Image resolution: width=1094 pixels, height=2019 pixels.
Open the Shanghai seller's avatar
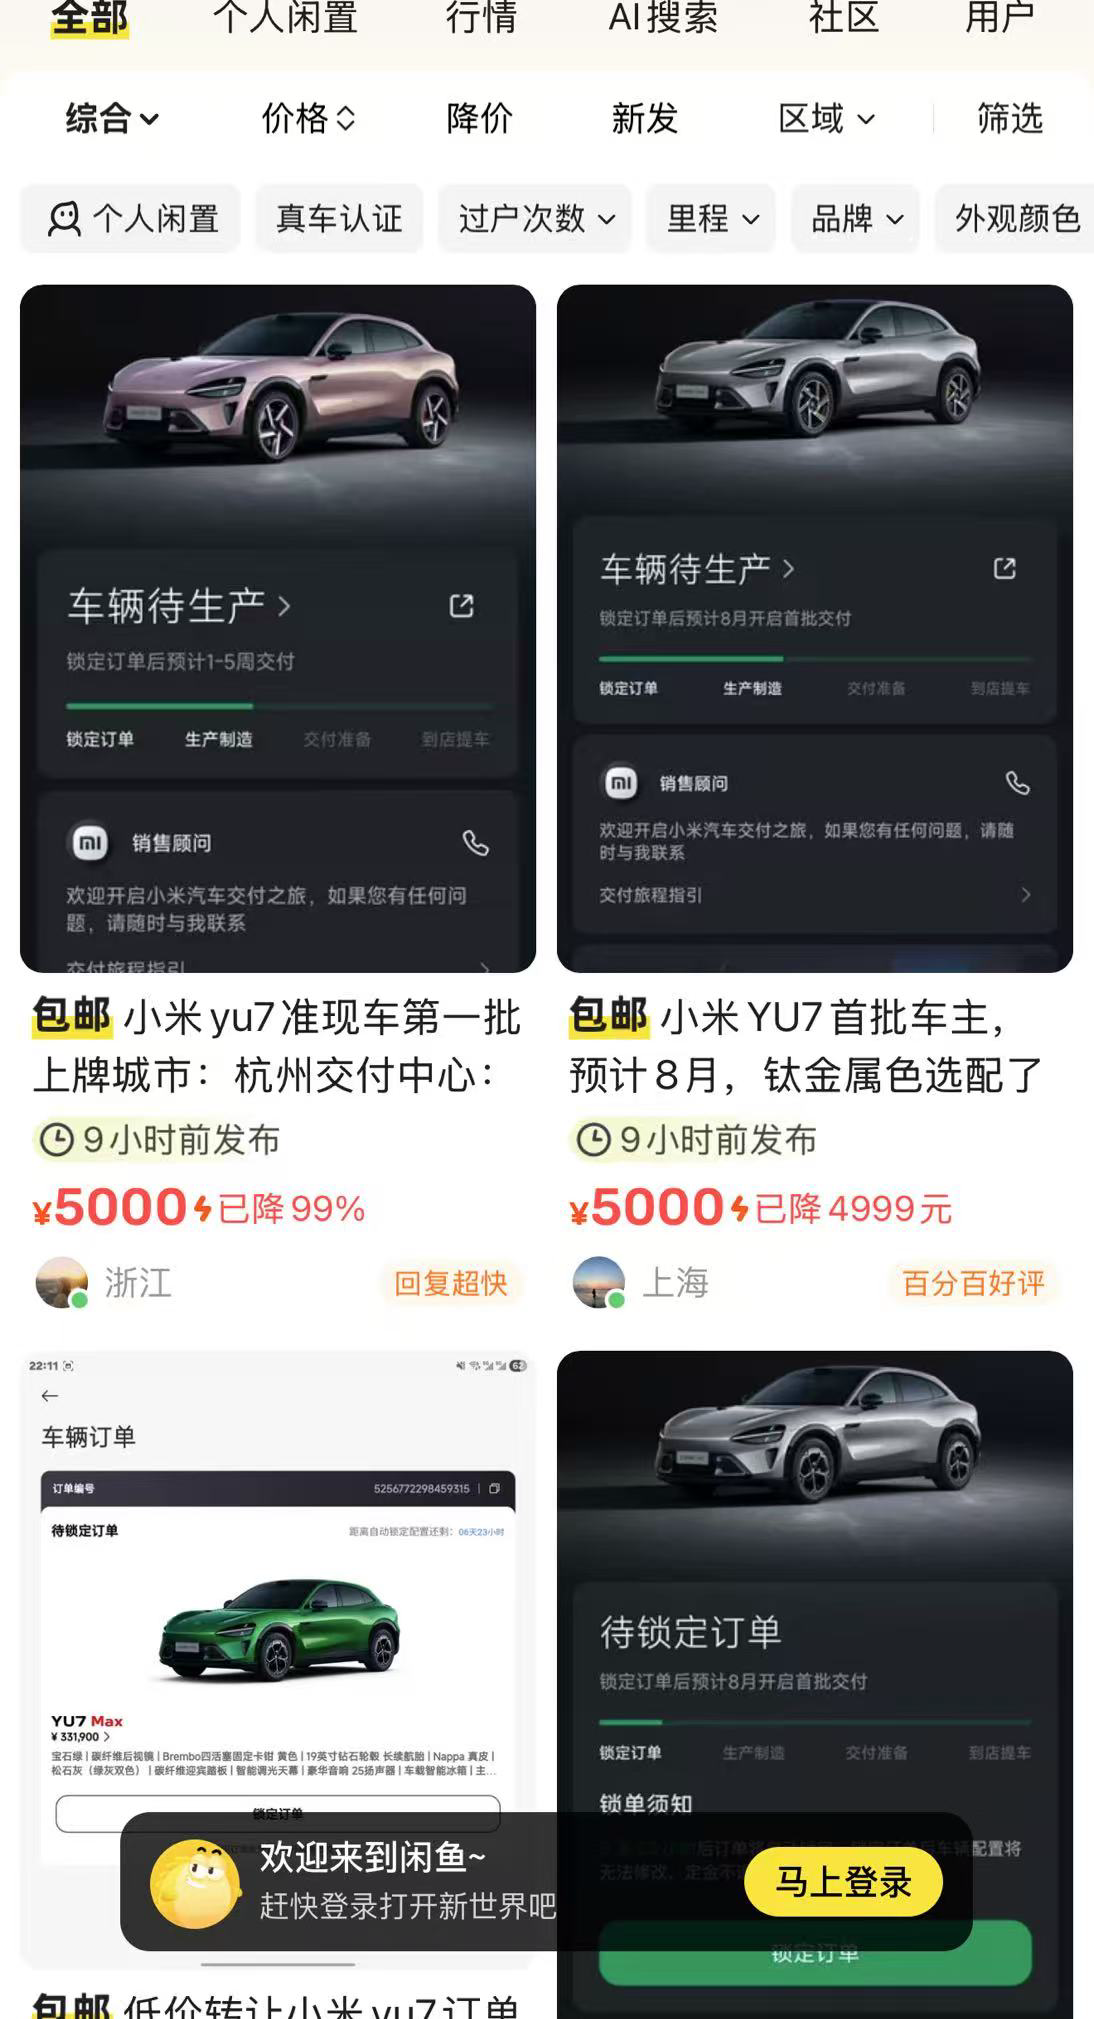tap(599, 1283)
